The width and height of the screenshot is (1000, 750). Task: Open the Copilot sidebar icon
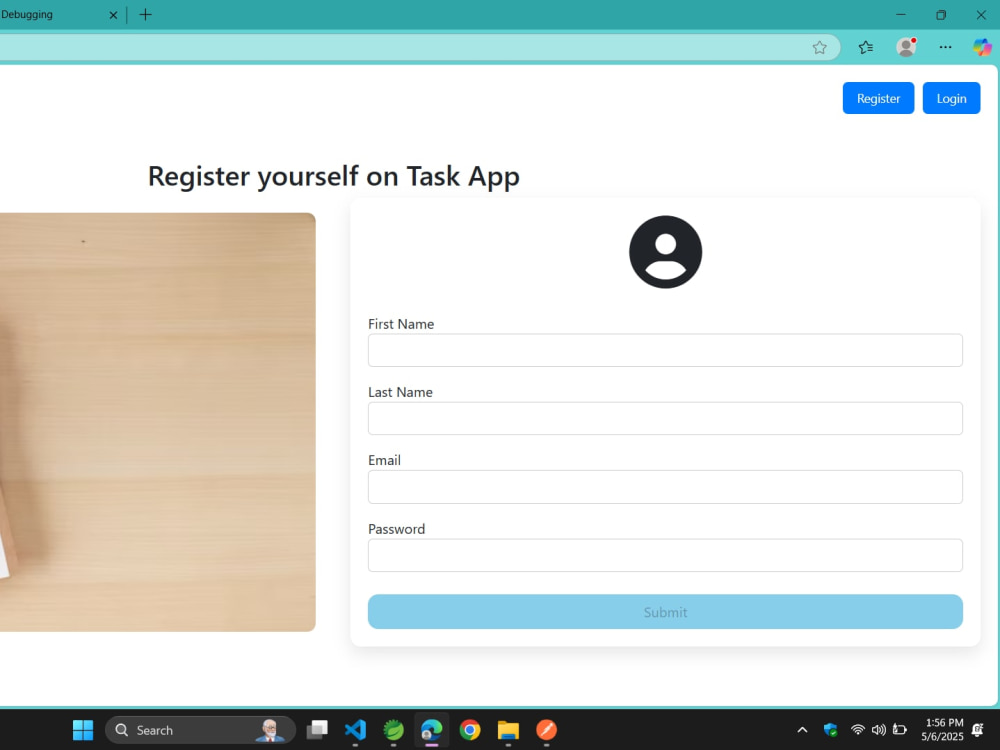(x=982, y=47)
